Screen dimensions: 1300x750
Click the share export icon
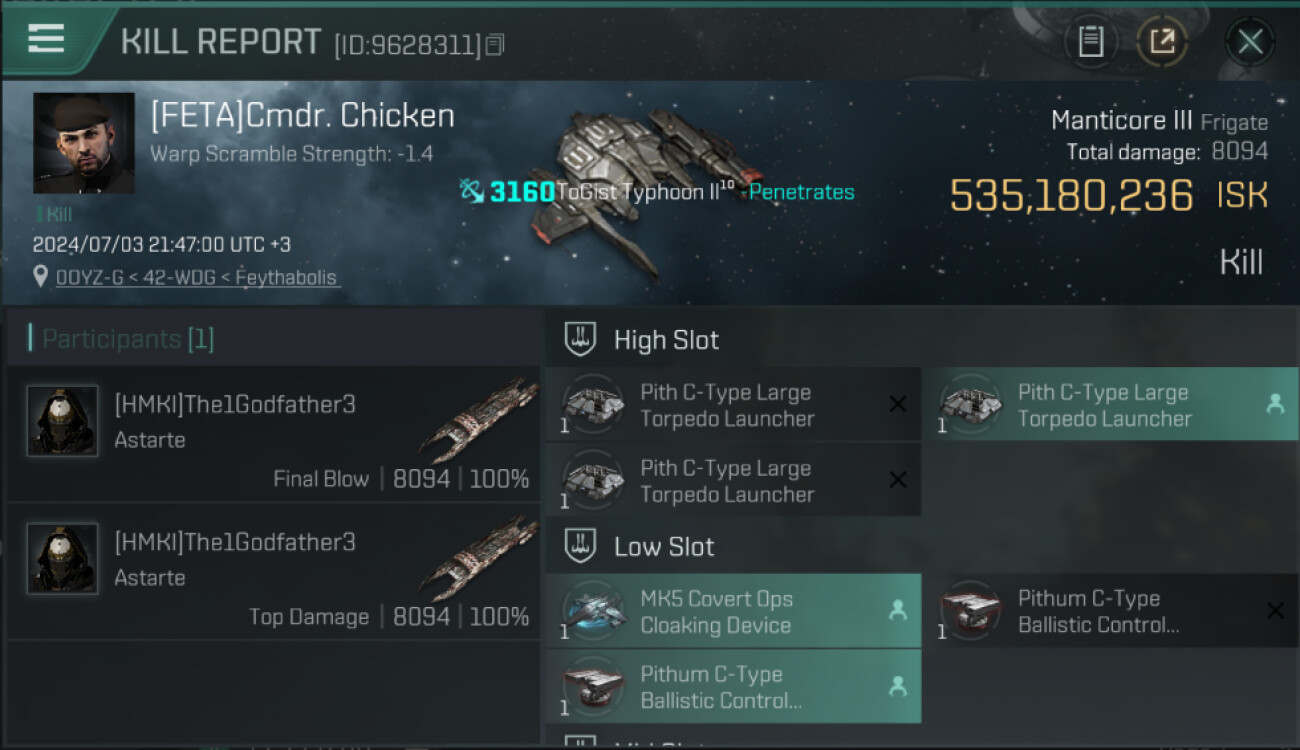[1162, 42]
